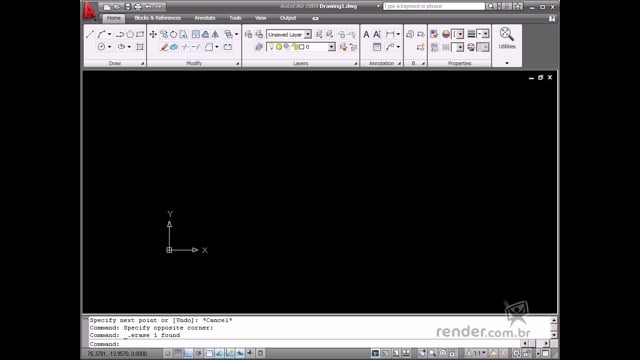Activate the Mirror tool in Modify panel
The width and height of the screenshot is (640, 360).
(x=215, y=34)
